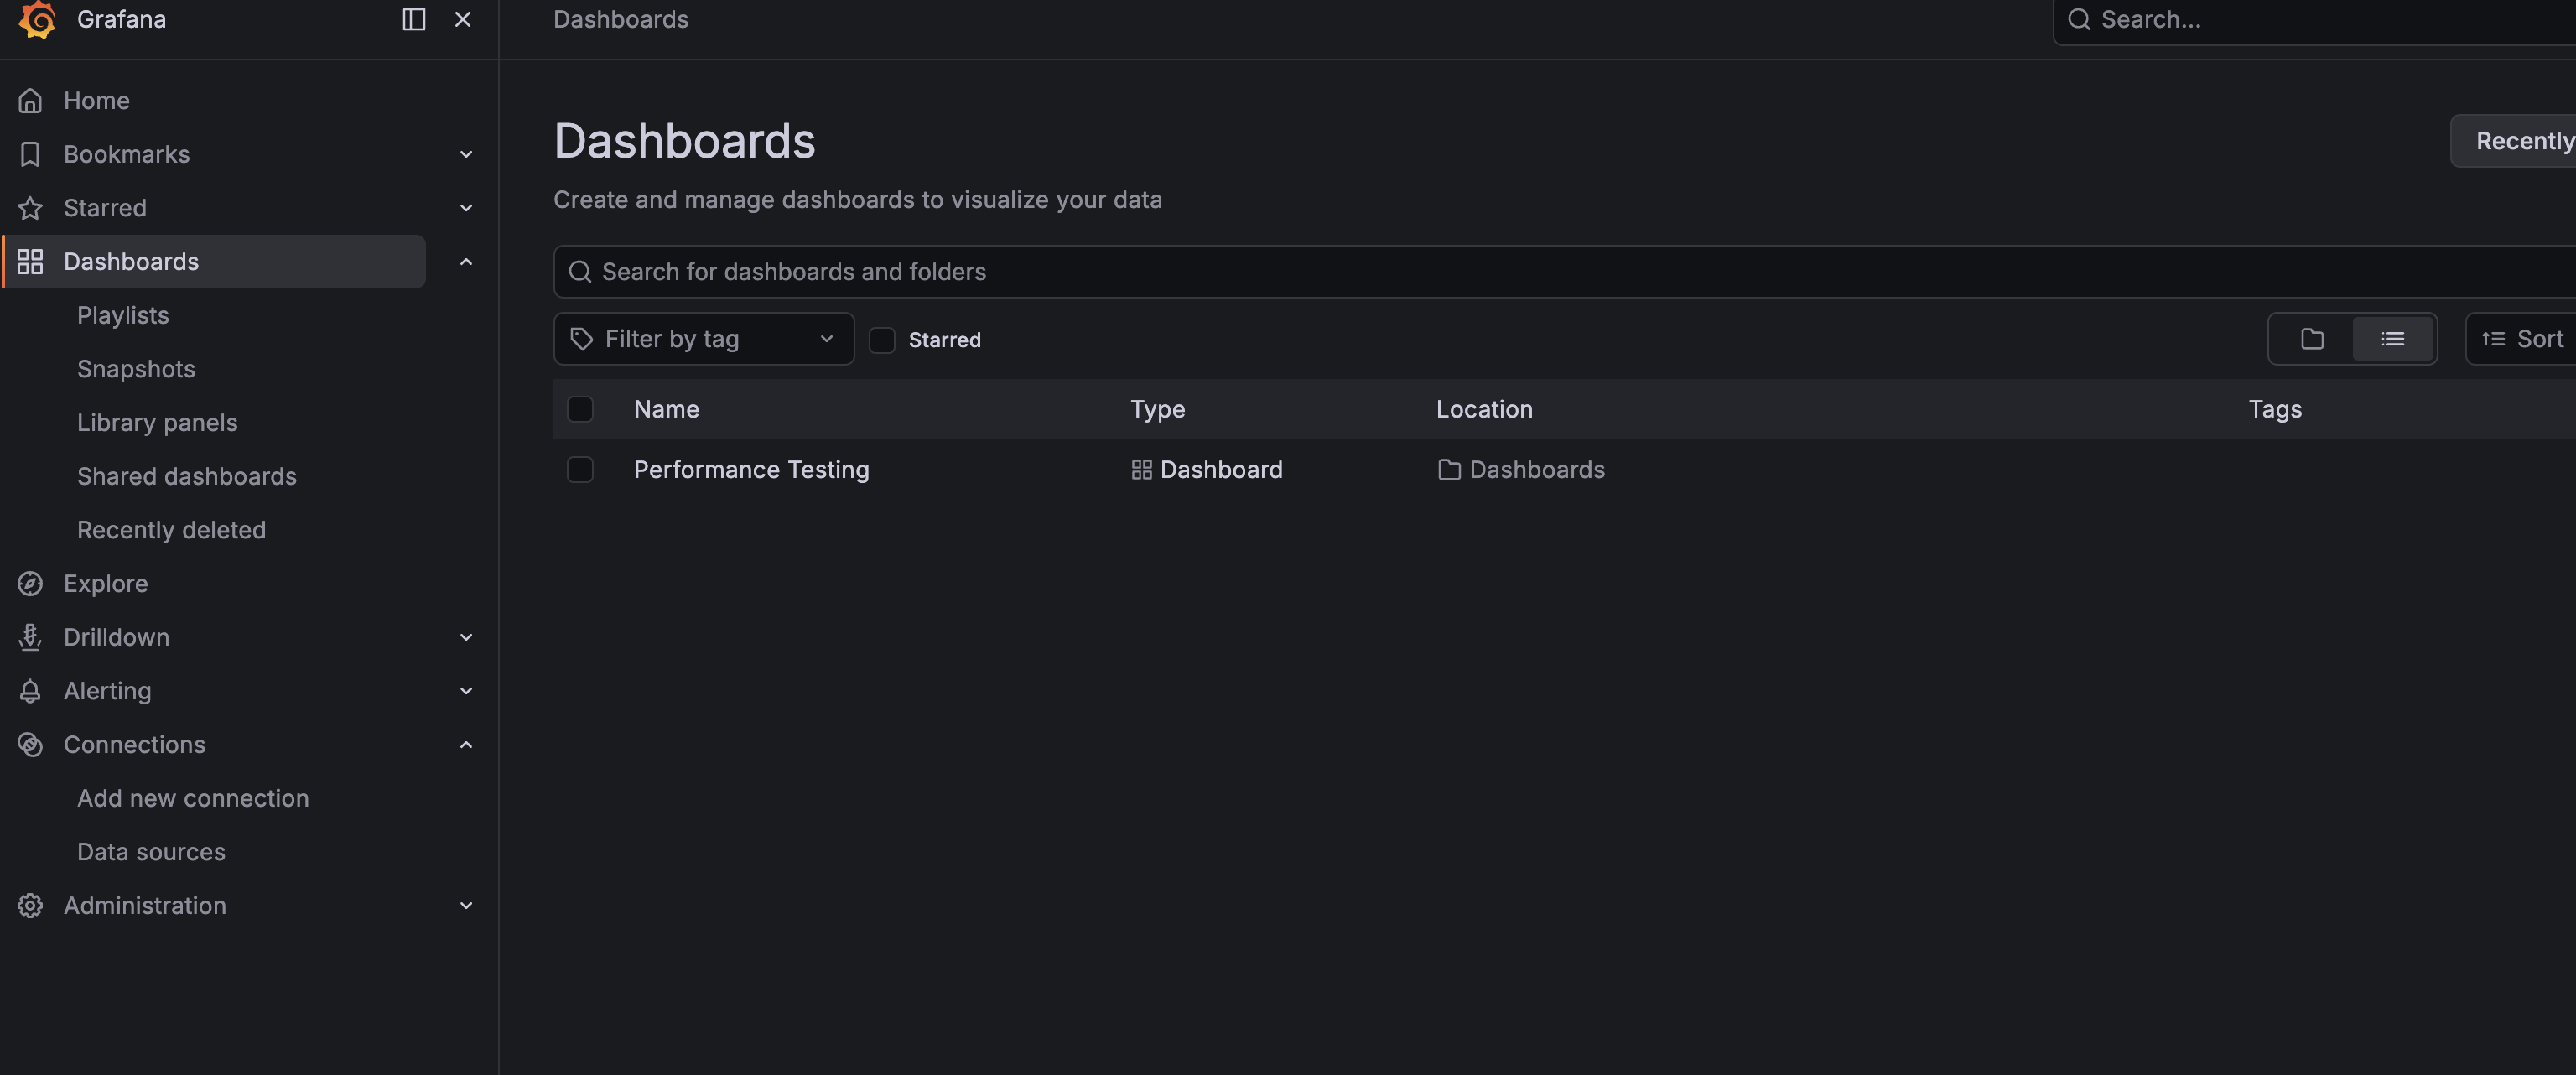Screen dimensions: 2576x1075
Task: Expand the Alerting section chevron
Action: [465, 691]
